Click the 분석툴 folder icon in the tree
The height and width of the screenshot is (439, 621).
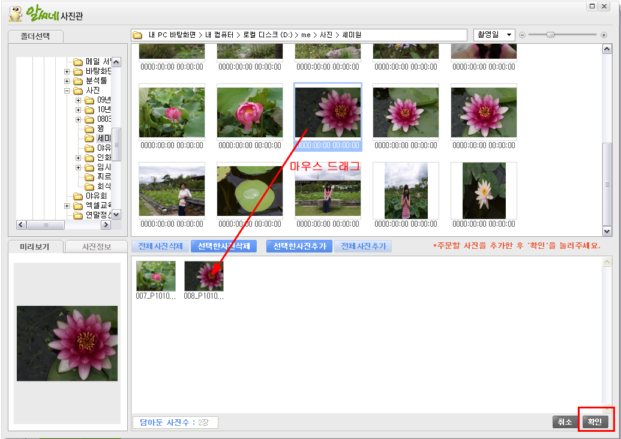[x=78, y=81]
